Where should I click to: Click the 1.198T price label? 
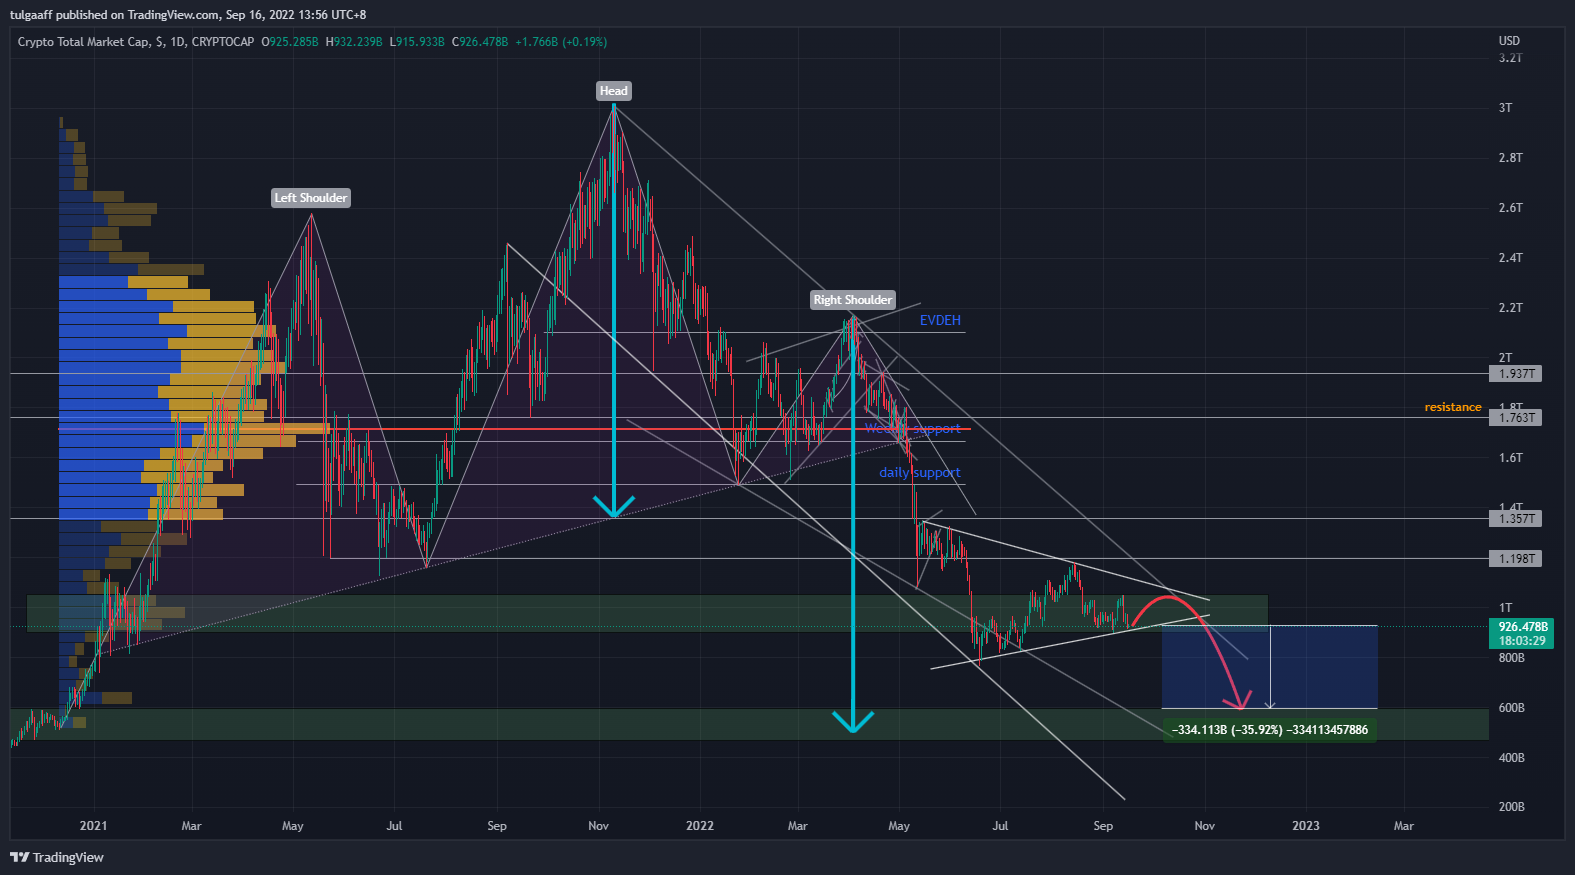(x=1516, y=559)
